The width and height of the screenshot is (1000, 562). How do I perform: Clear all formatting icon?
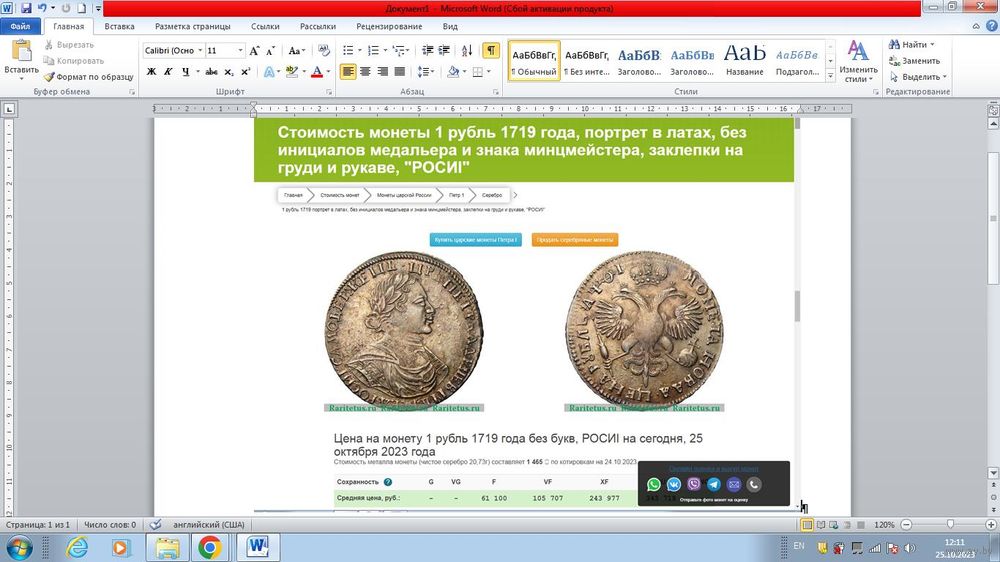[x=323, y=50]
